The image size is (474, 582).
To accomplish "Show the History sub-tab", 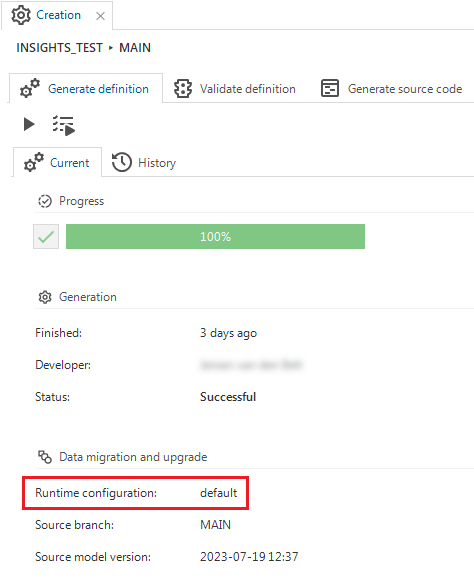I will click(x=144, y=163).
